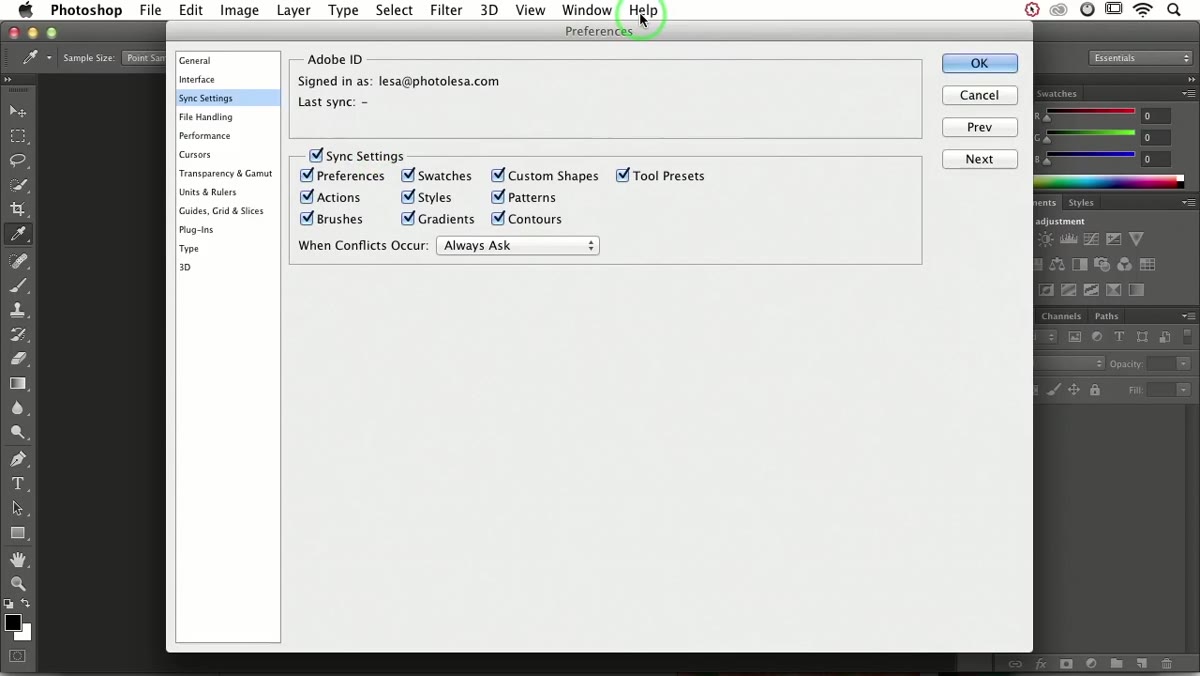The height and width of the screenshot is (676, 1200).
Task: Select Interface in preferences list
Action: (x=228, y=79)
